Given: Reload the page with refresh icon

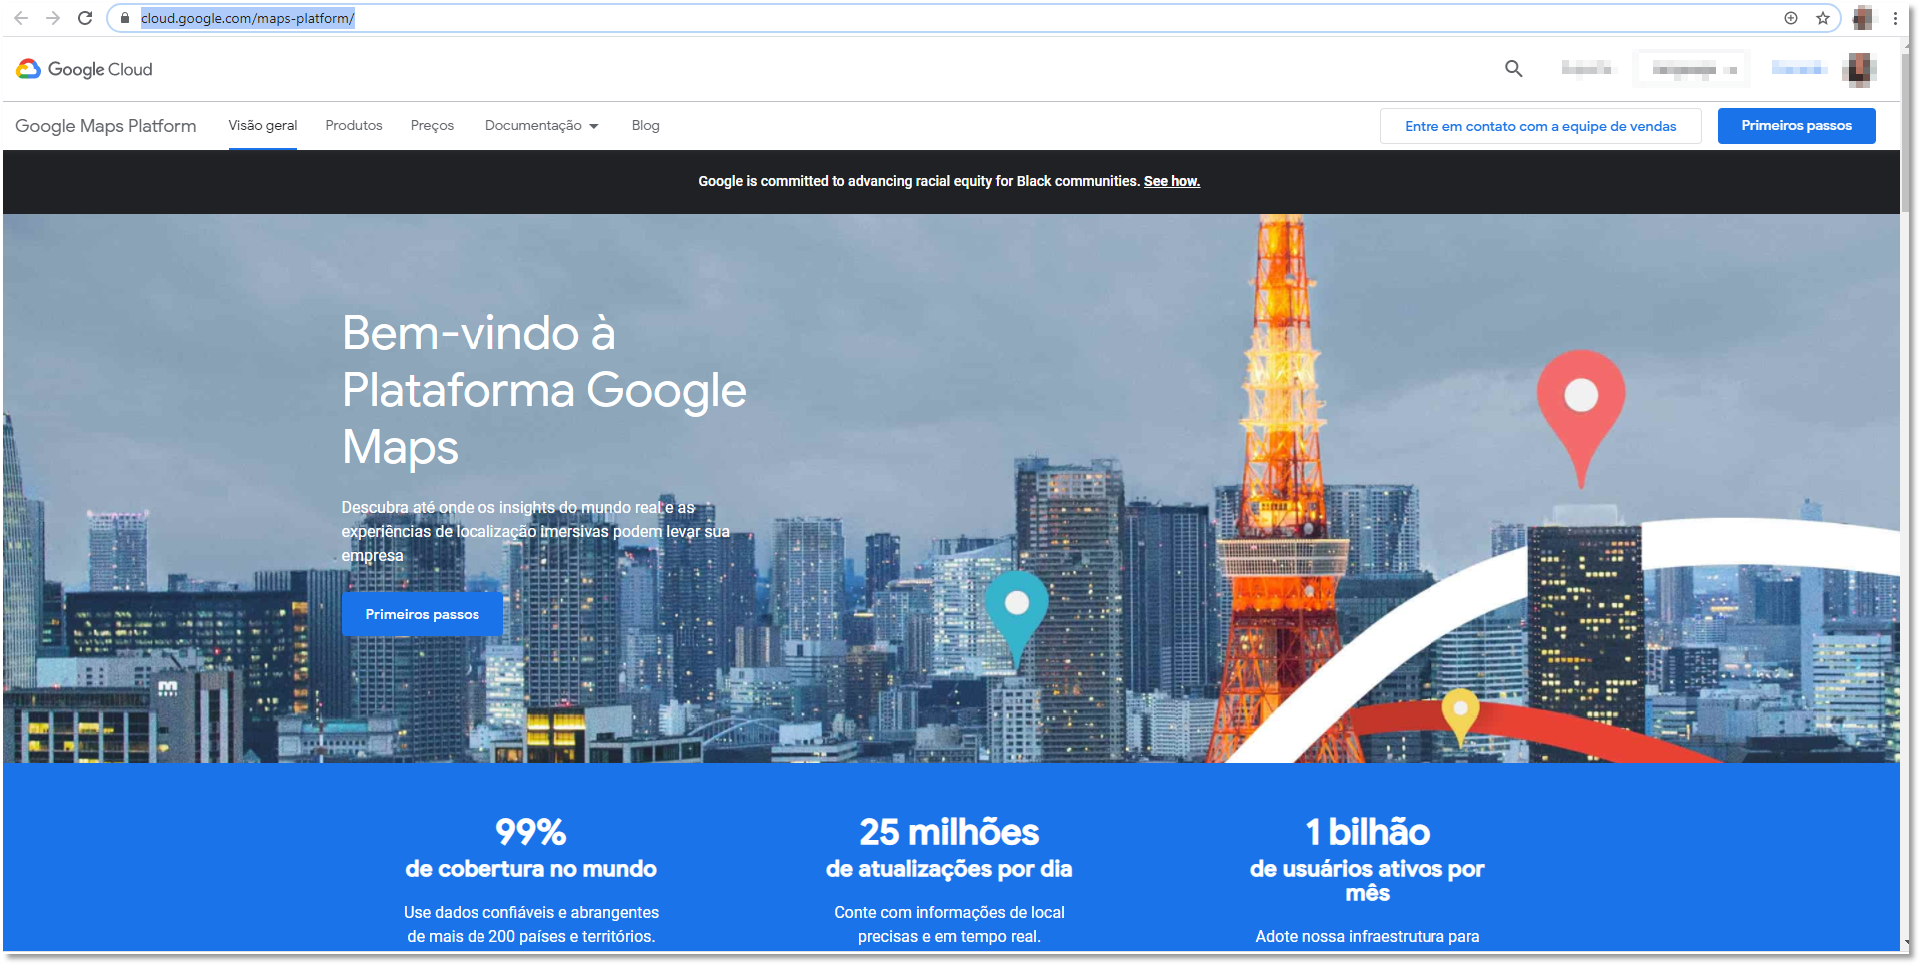Looking at the screenshot, I should click(x=85, y=18).
